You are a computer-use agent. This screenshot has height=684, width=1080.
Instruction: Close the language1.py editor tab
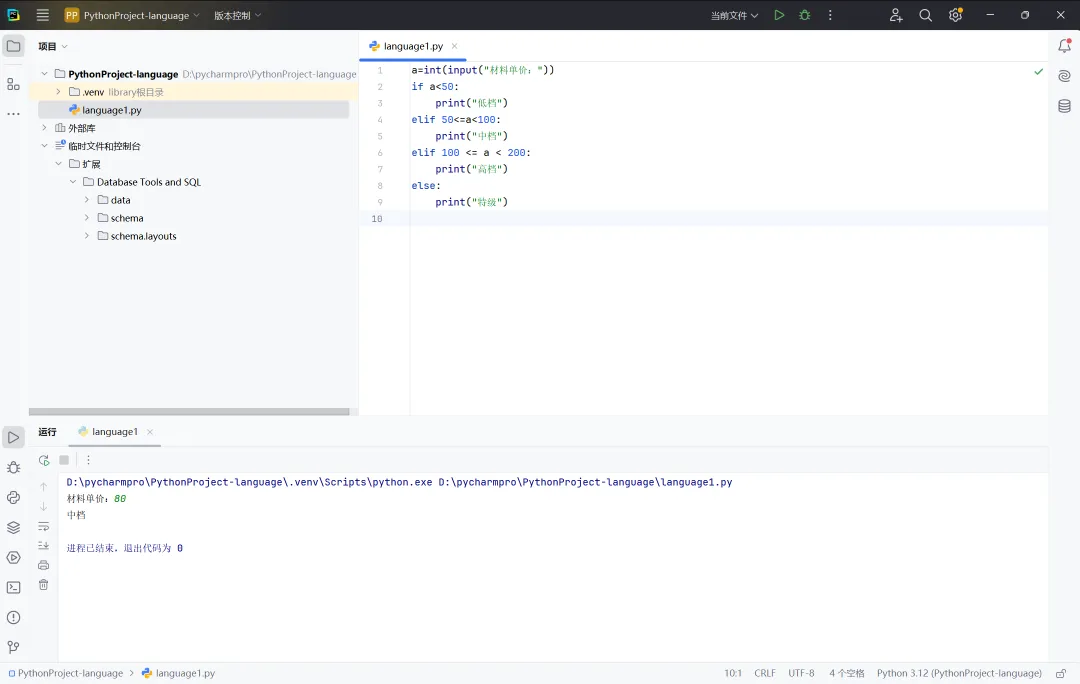click(455, 46)
